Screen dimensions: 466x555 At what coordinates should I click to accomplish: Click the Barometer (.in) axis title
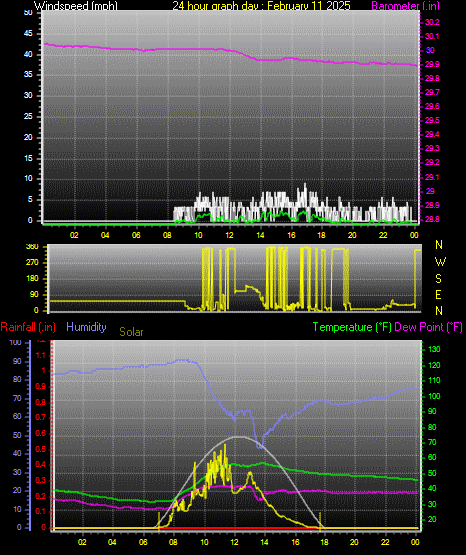click(x=405, y=5)
